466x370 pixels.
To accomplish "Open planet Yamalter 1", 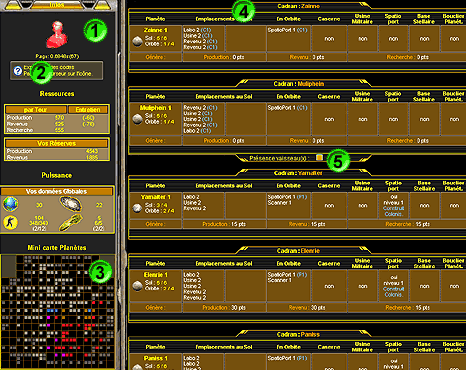I will click(156, 197).
